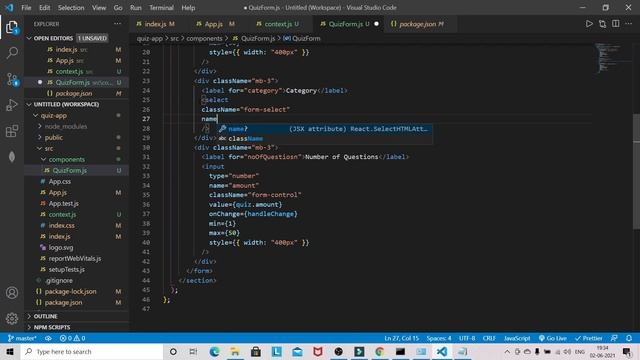The height and width of the screenshot is (360, 640).
Task: Click the Synchronize Changes cloud icon
Action: click(48, 338)
